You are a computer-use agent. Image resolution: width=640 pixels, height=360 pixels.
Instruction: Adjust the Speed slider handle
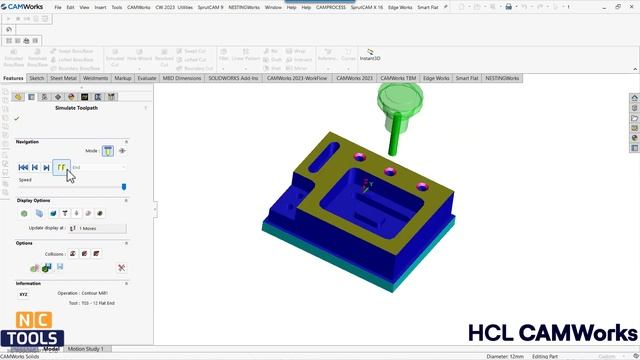[x=124, y=187]
